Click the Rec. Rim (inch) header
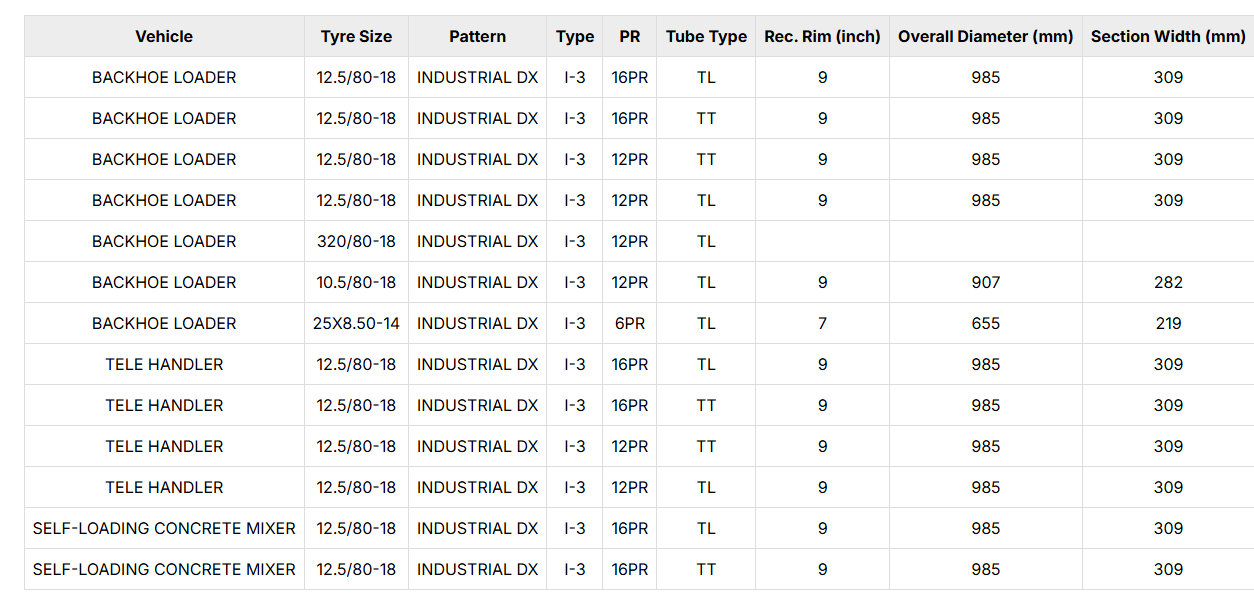 tap(822, 36)
